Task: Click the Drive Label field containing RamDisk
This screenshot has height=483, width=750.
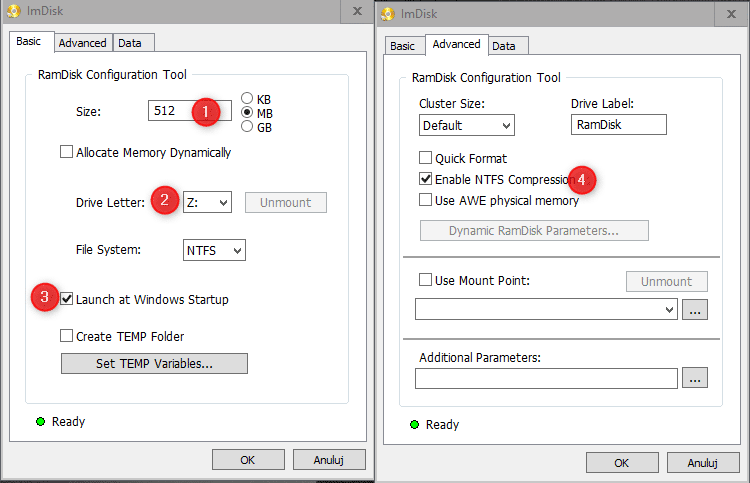Action: [x=619, y=124]
